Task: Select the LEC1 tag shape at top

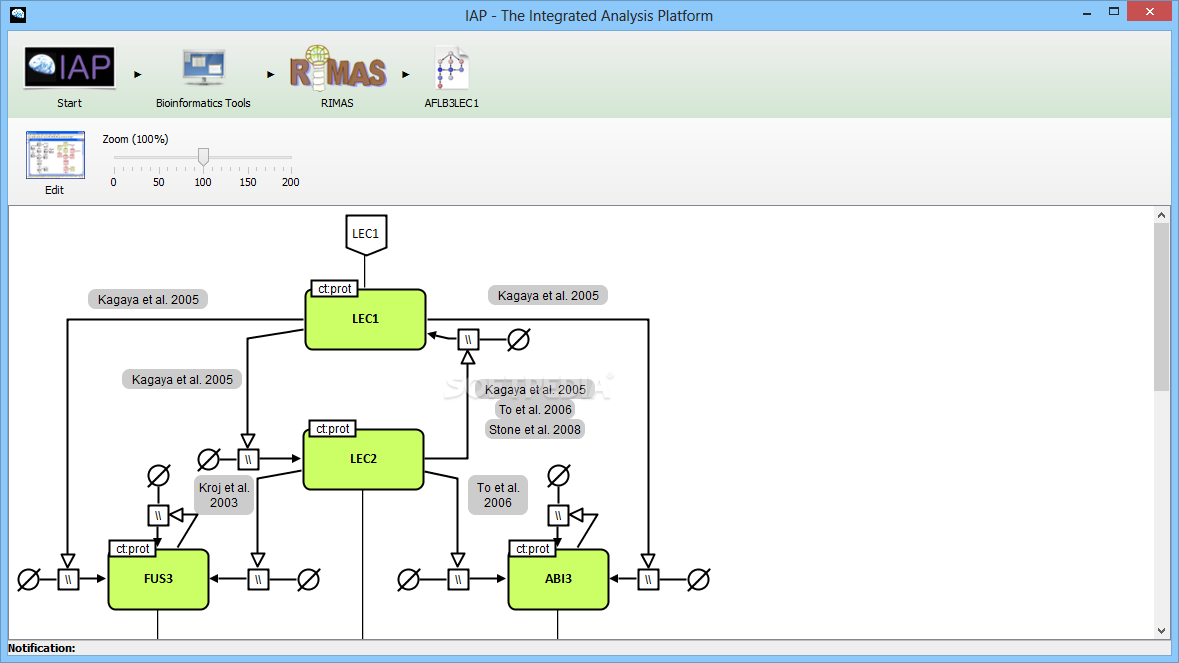Action: [x=366, y=235]
